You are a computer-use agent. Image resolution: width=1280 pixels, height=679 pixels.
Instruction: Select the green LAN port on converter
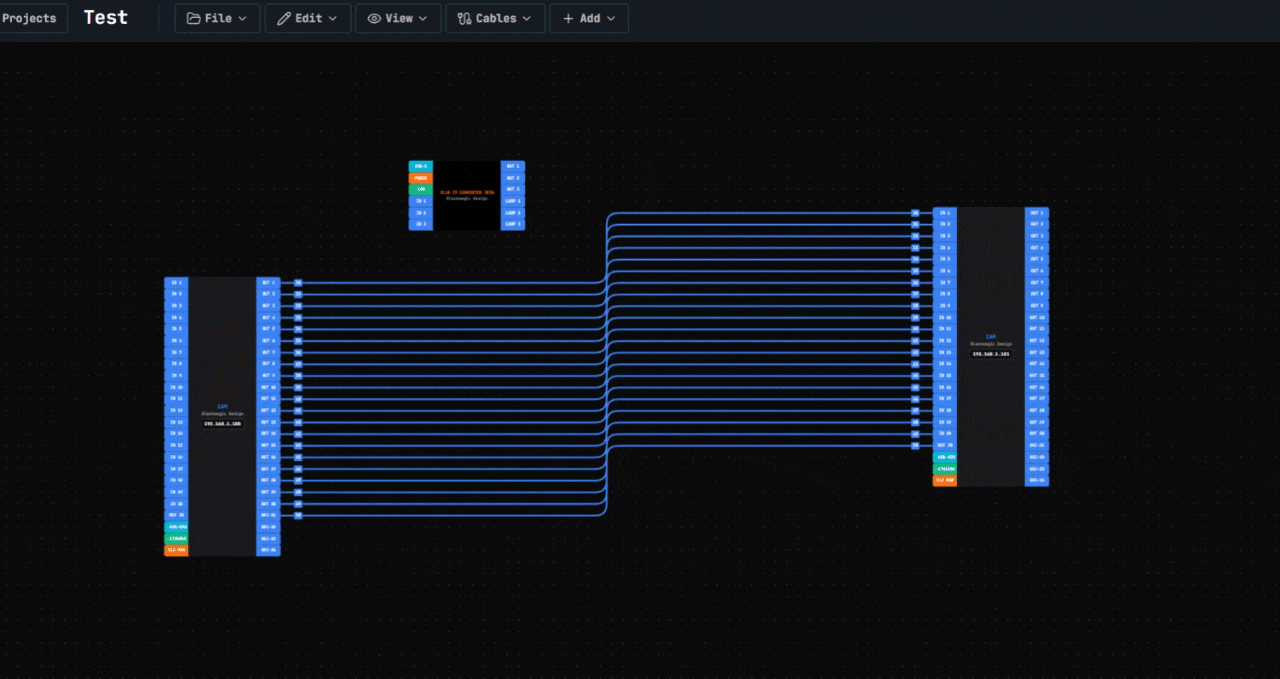click(x=420, y=189)
